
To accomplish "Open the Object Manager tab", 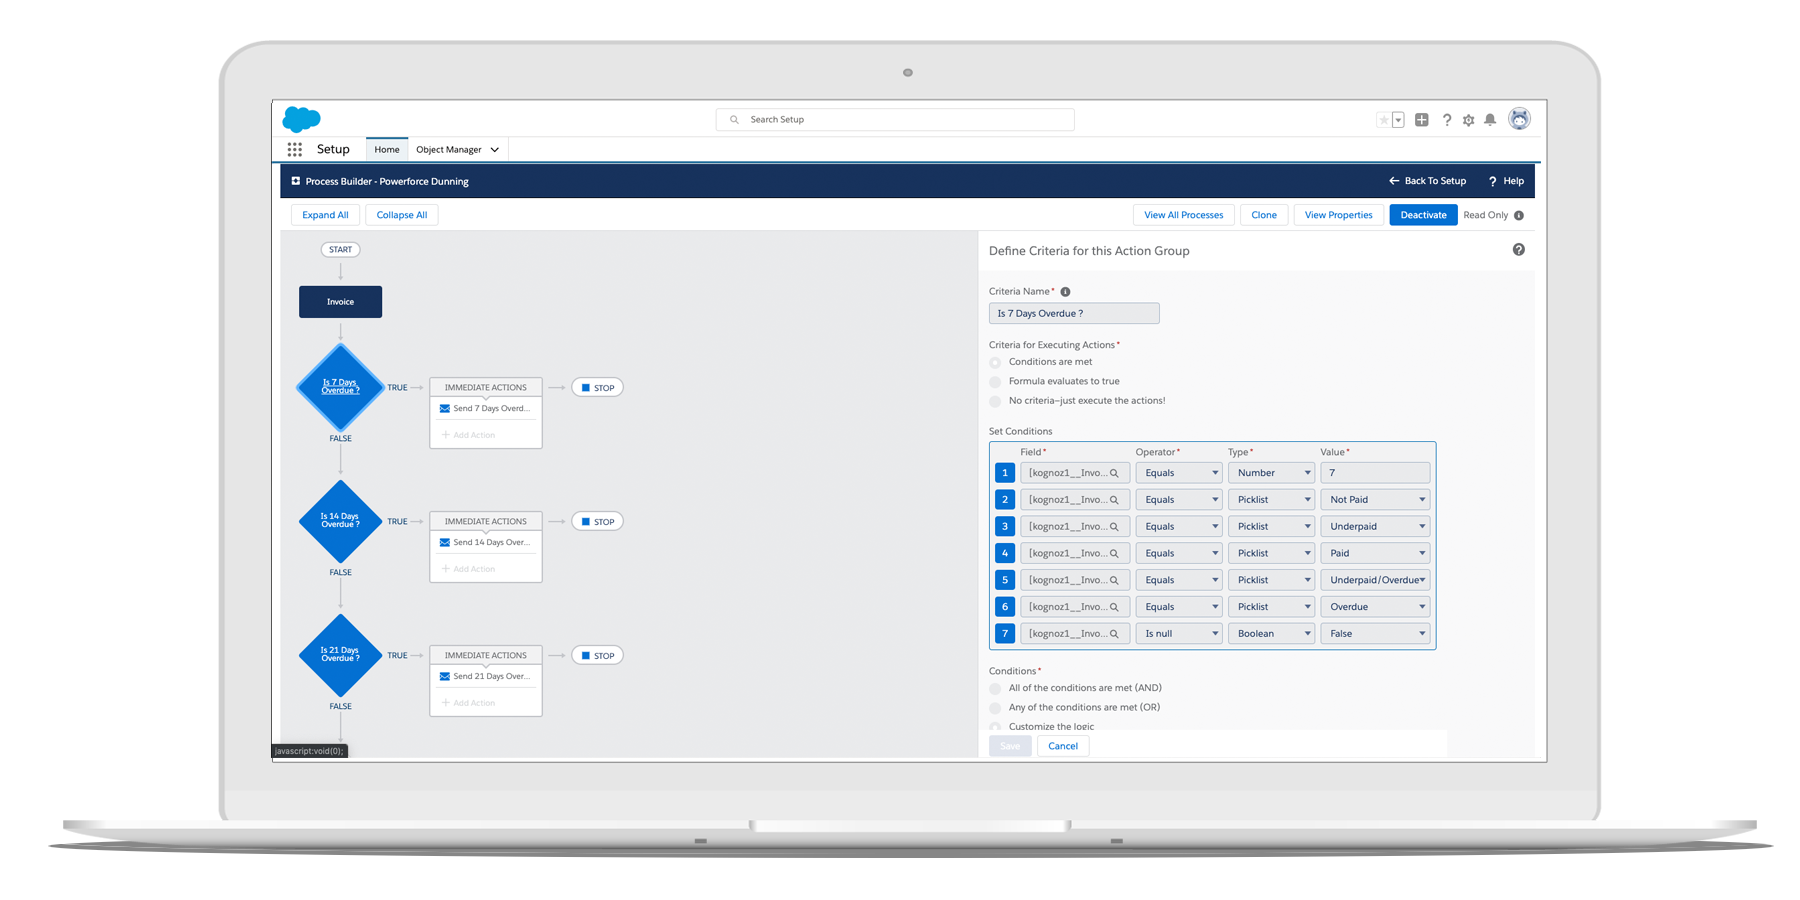I will point(456,150).
